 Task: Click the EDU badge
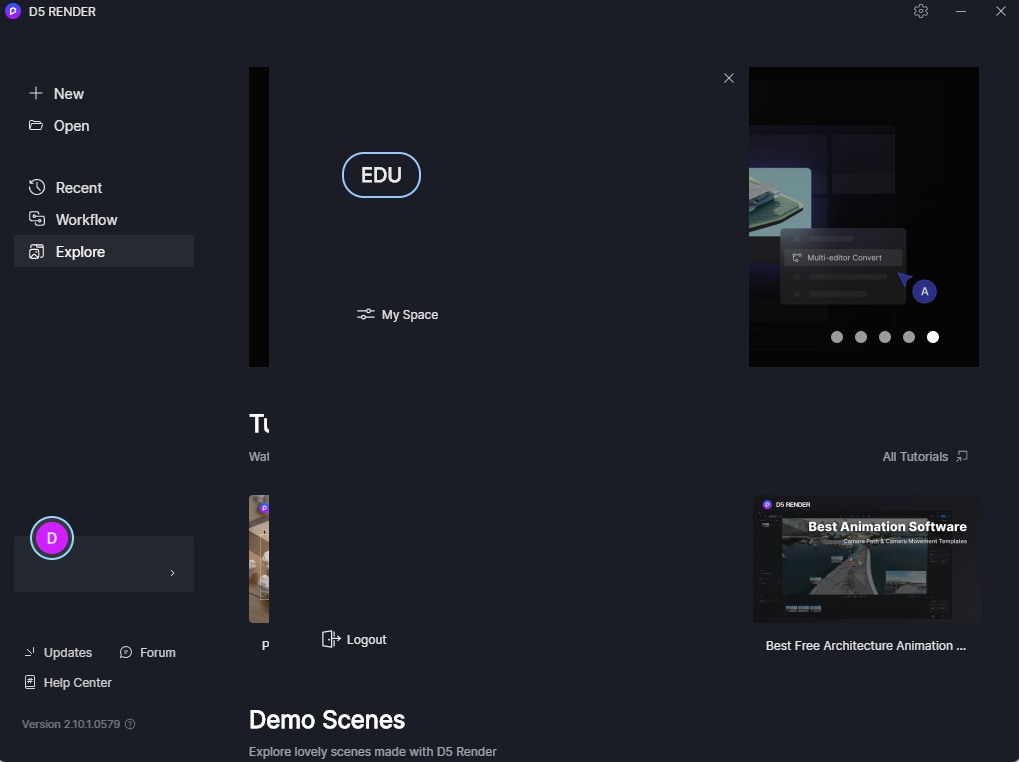(x=381, y=175)
